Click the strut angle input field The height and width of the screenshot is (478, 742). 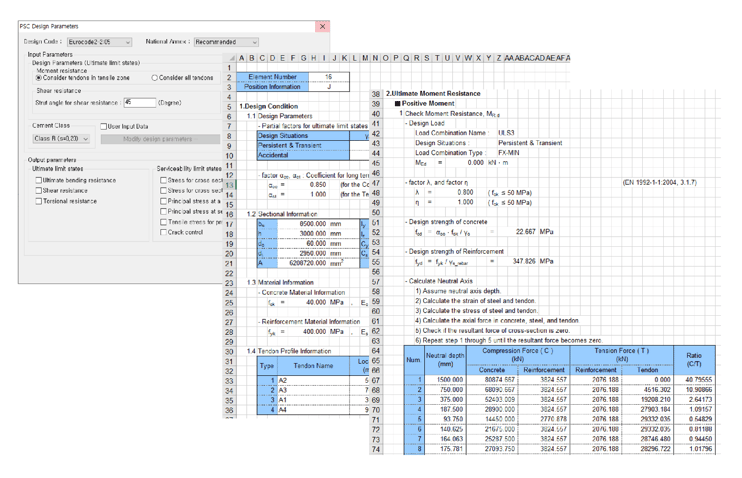click(x=138, y=102)
